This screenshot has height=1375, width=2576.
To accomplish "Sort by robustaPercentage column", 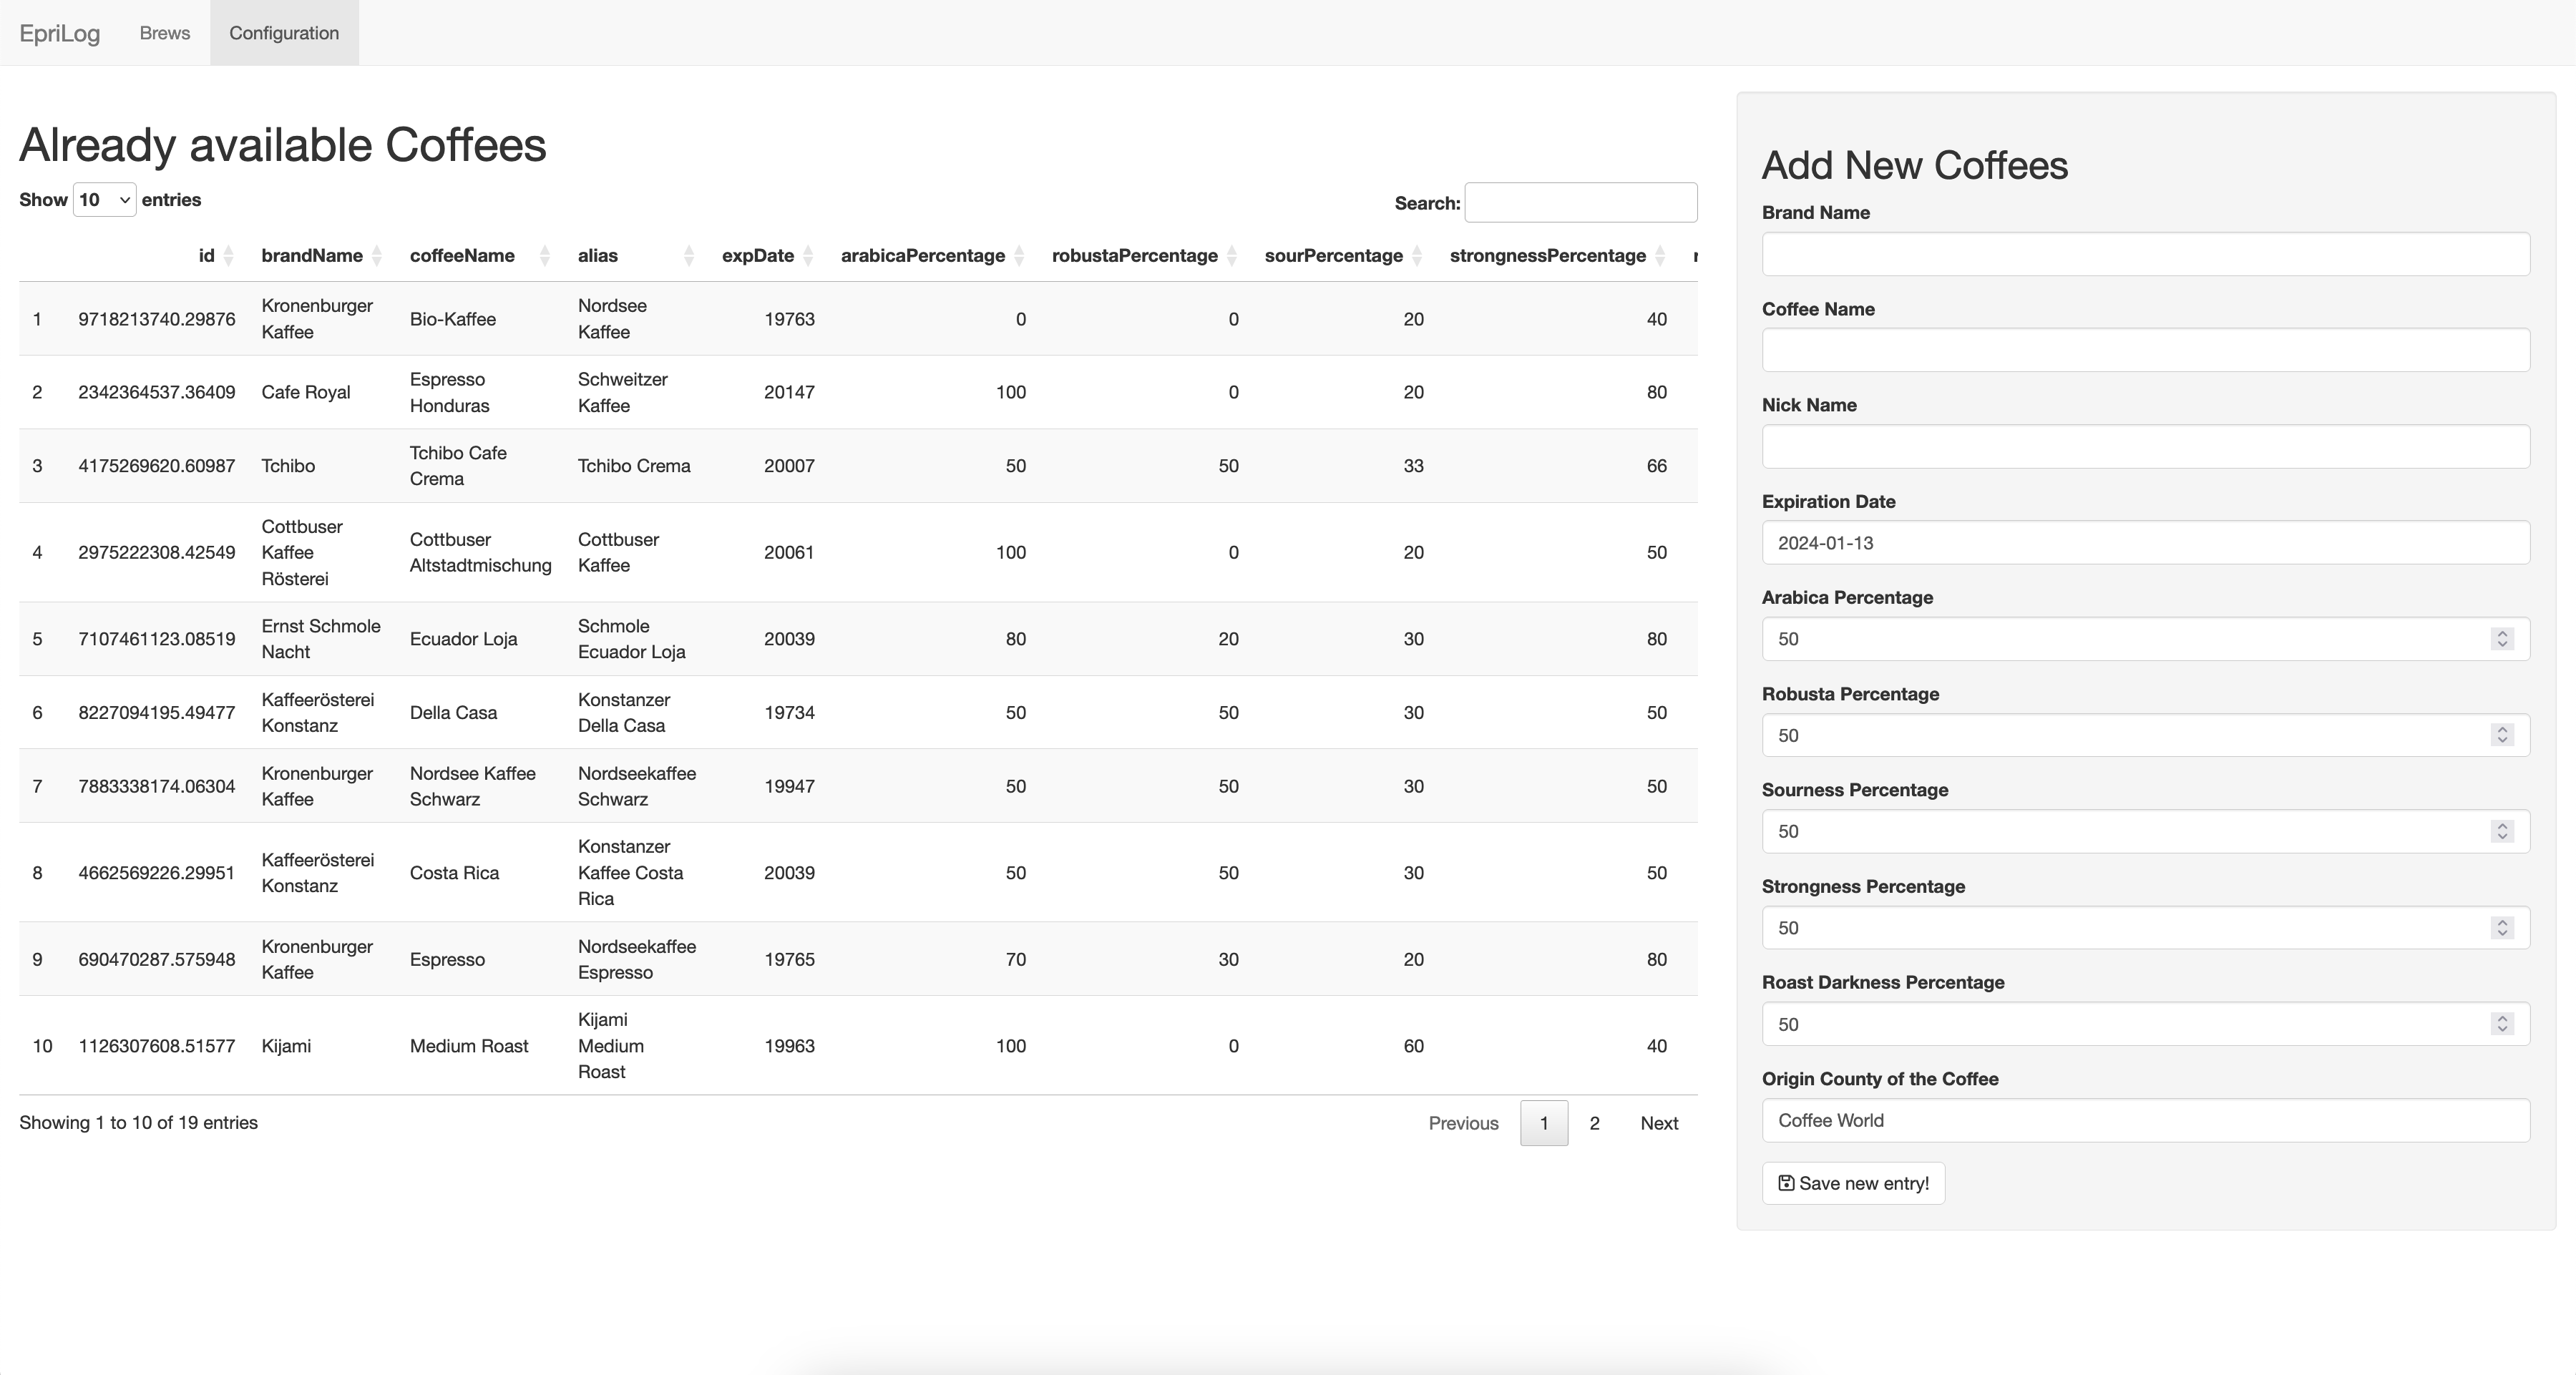I will pyautogui.click(x=1134, y=256).
